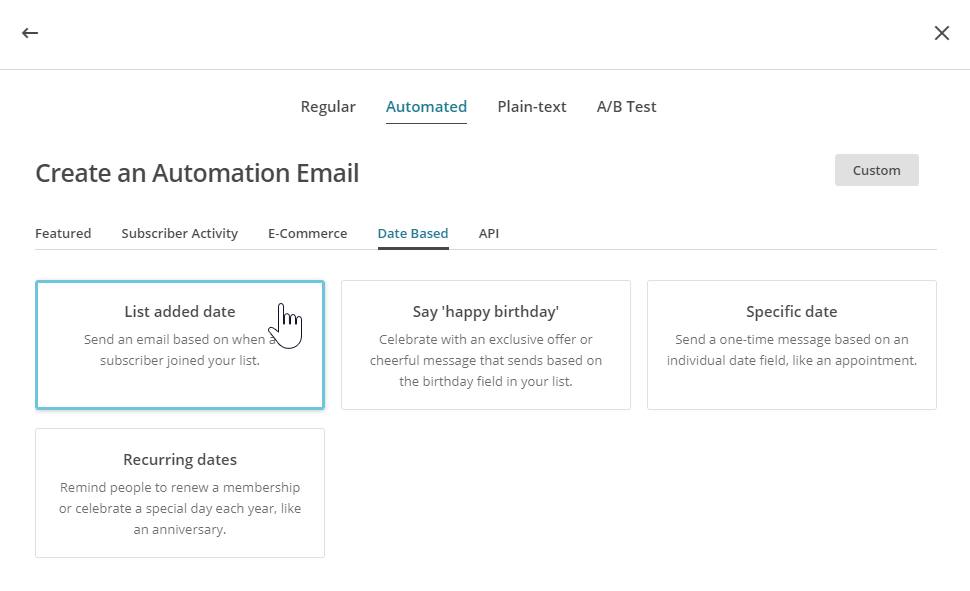Click the back arrow icon
Image resolution: width=970 pixels, height=591 pixels.
30,33
